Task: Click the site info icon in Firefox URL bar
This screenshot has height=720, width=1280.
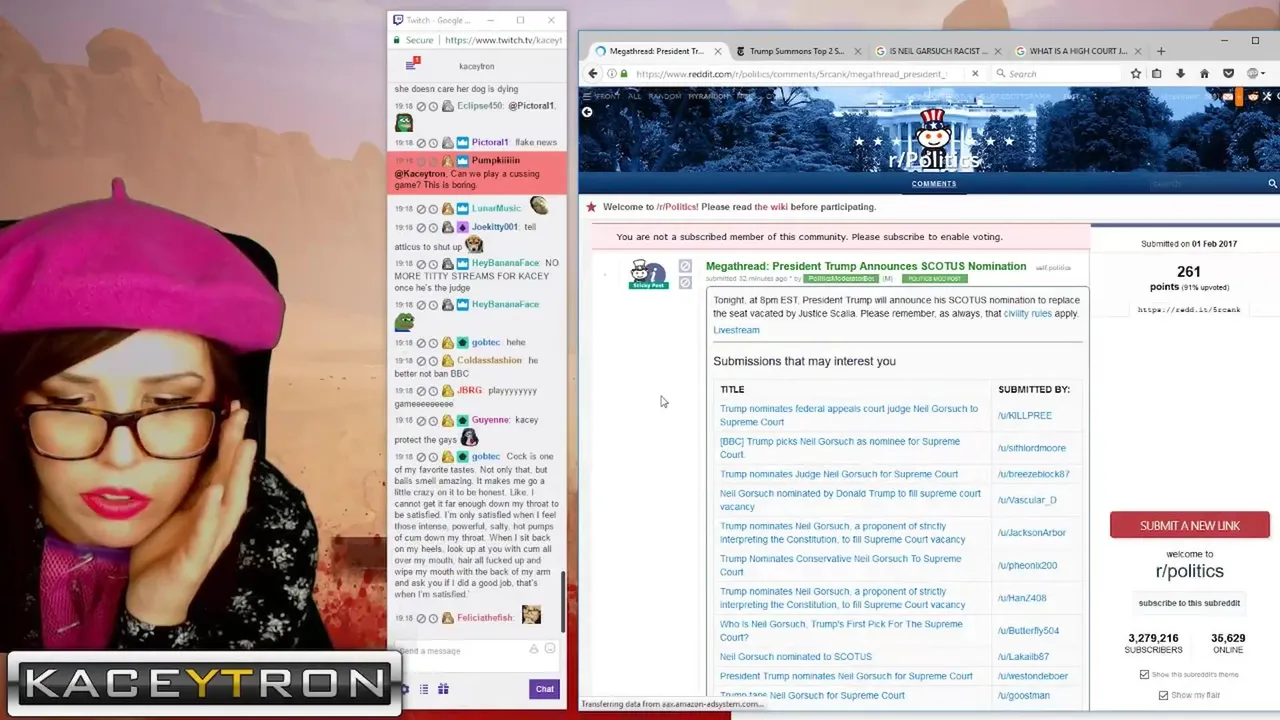Action: click(x=612, y=73)
